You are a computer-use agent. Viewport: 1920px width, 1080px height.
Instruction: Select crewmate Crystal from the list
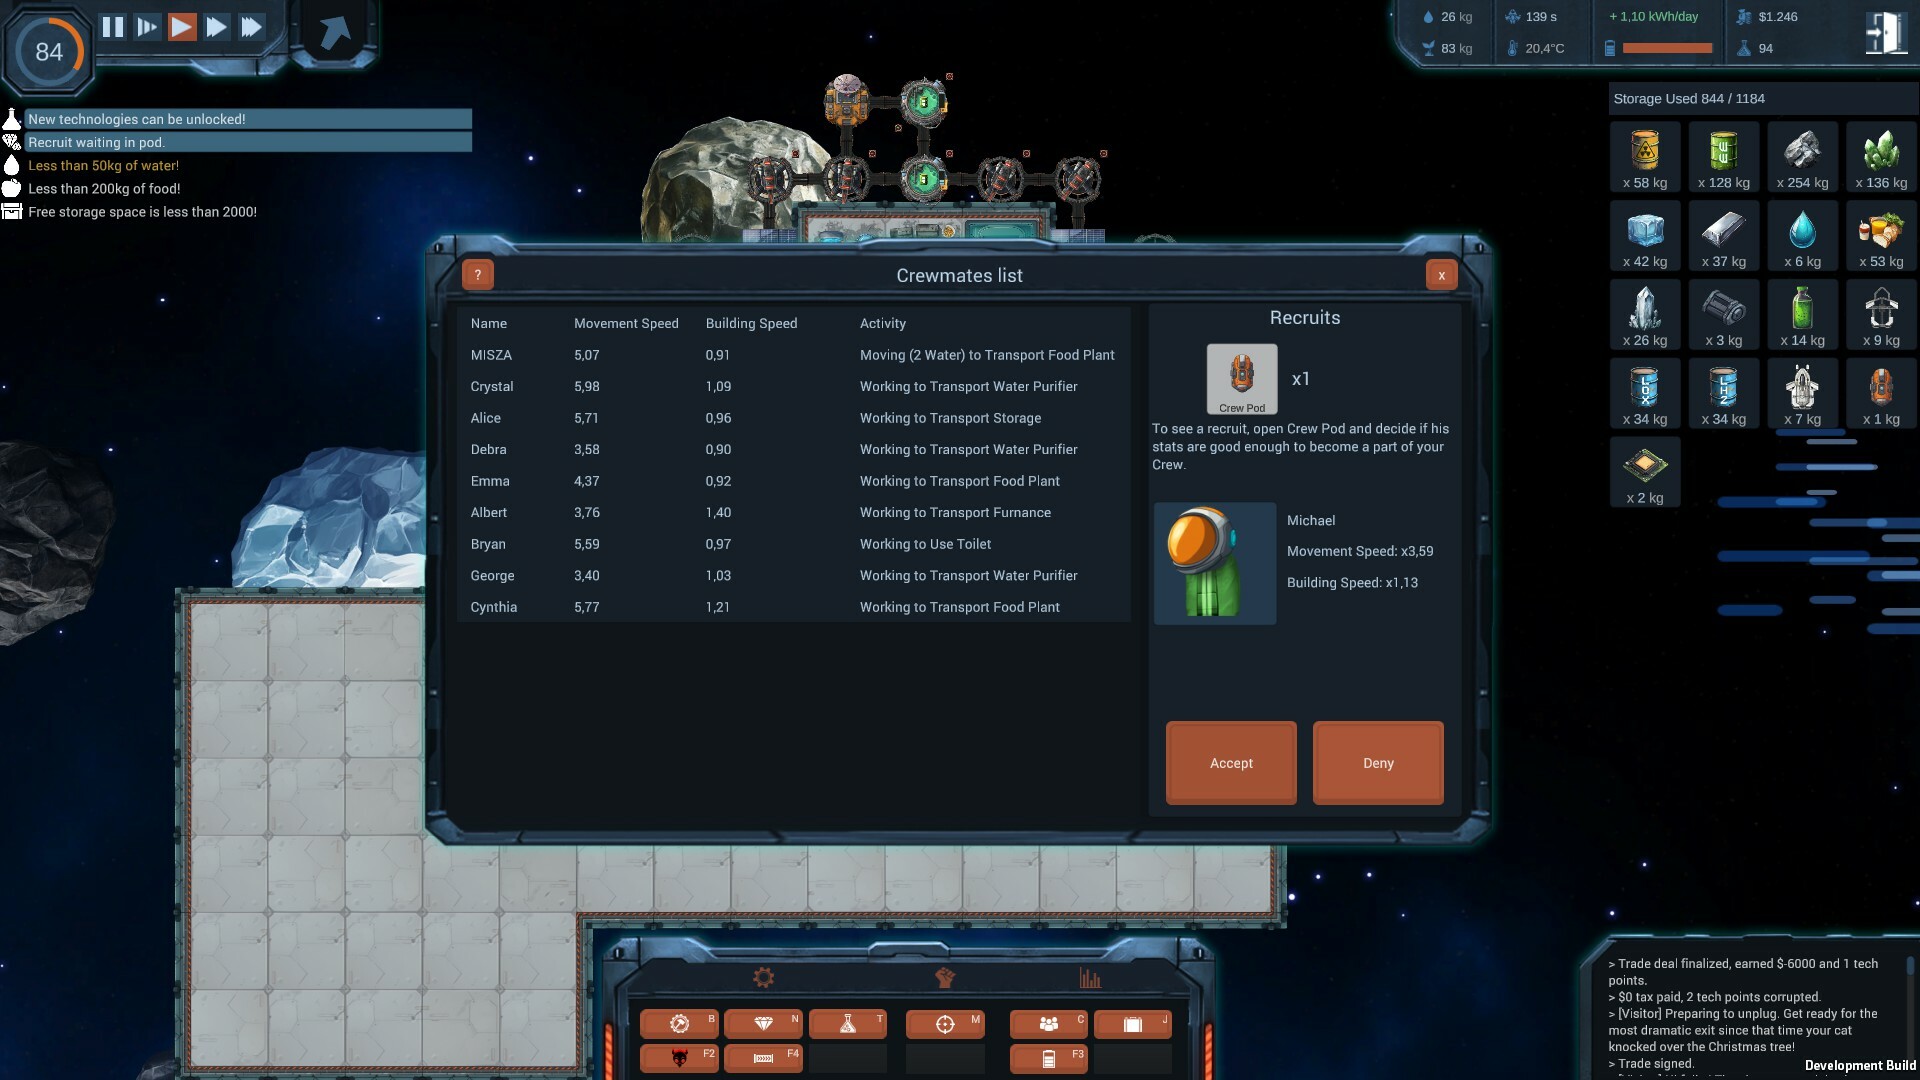[492, 386]
